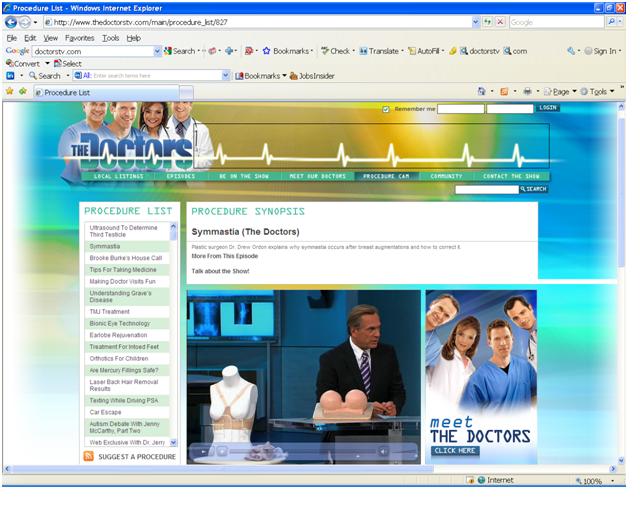Image resolution: width=640 pixels, height=512 pixels.
Task: Click the username login input field
Action: tap(461, 109)
